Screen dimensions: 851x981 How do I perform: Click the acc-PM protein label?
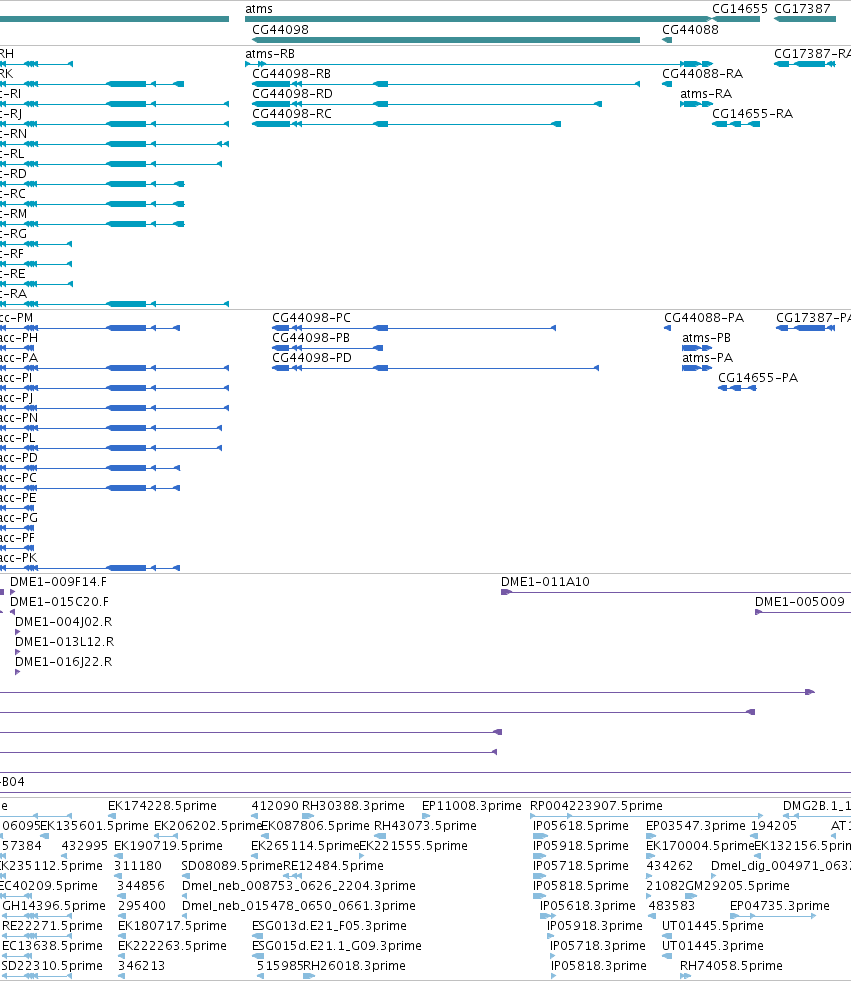[x=16, y=318]
